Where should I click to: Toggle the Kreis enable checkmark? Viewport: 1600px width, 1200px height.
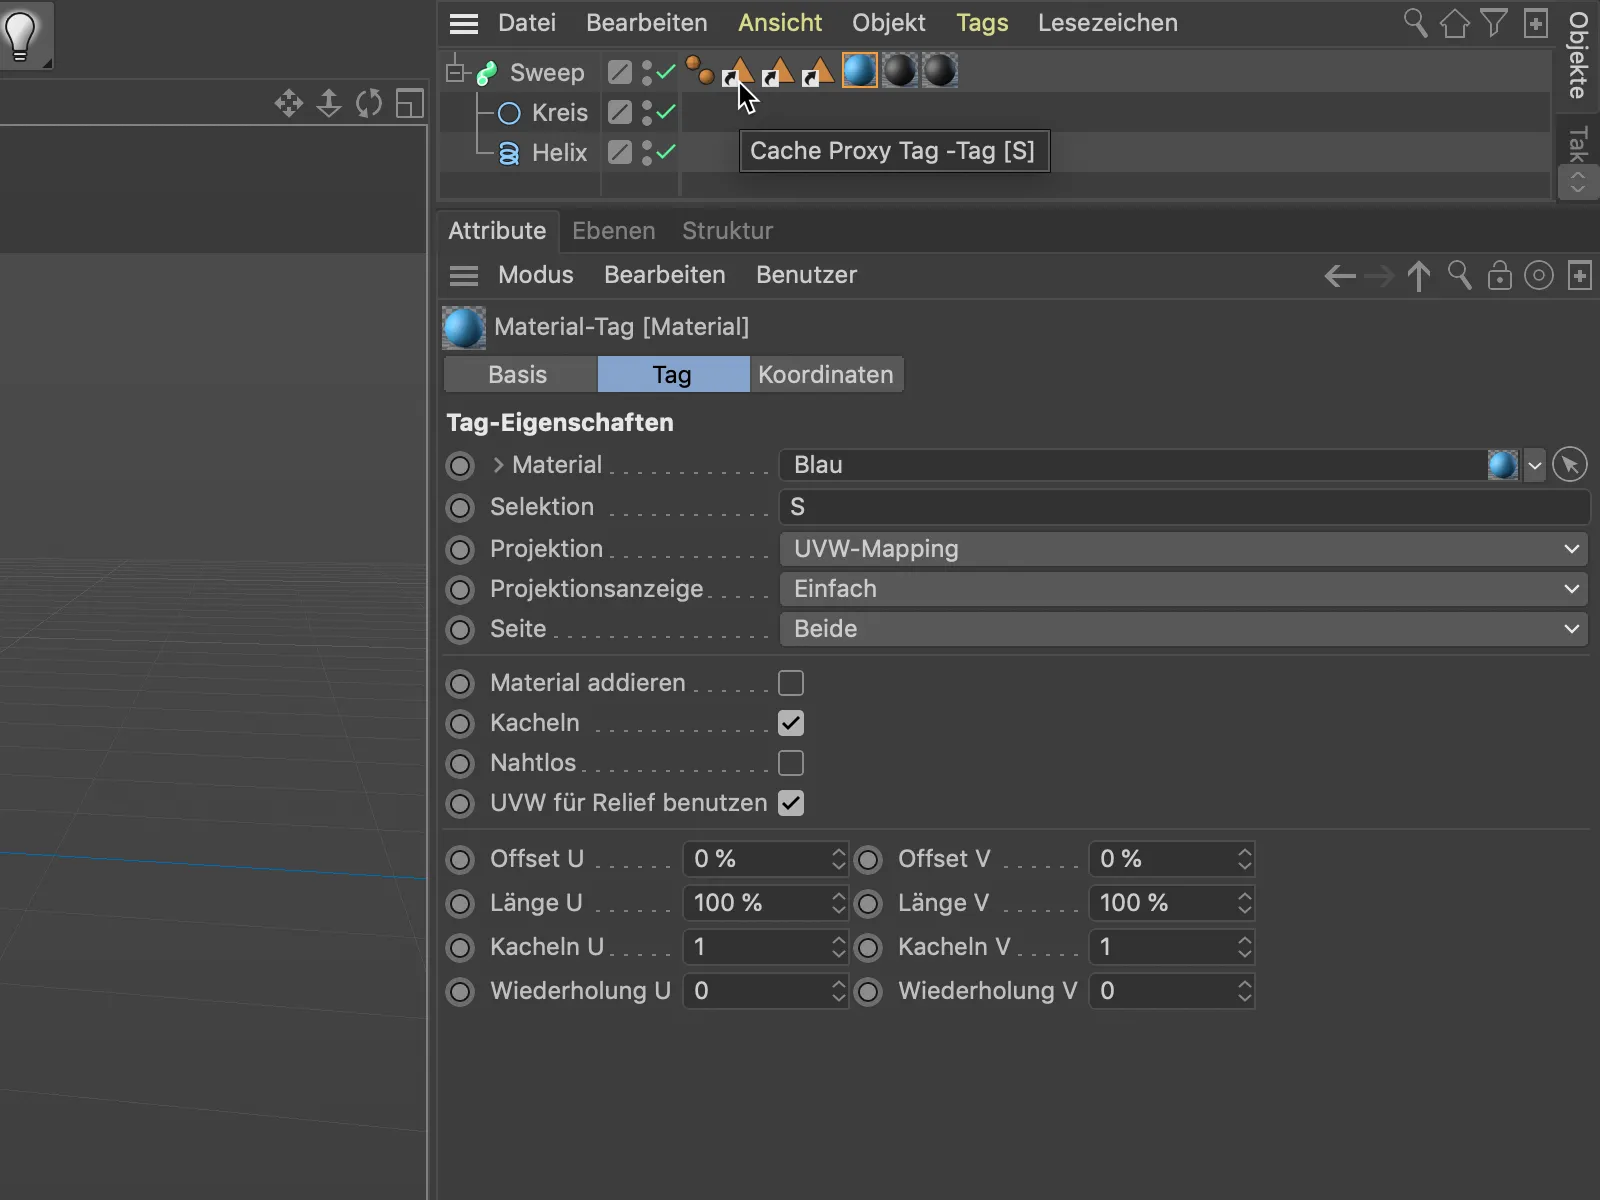point(666,112)
